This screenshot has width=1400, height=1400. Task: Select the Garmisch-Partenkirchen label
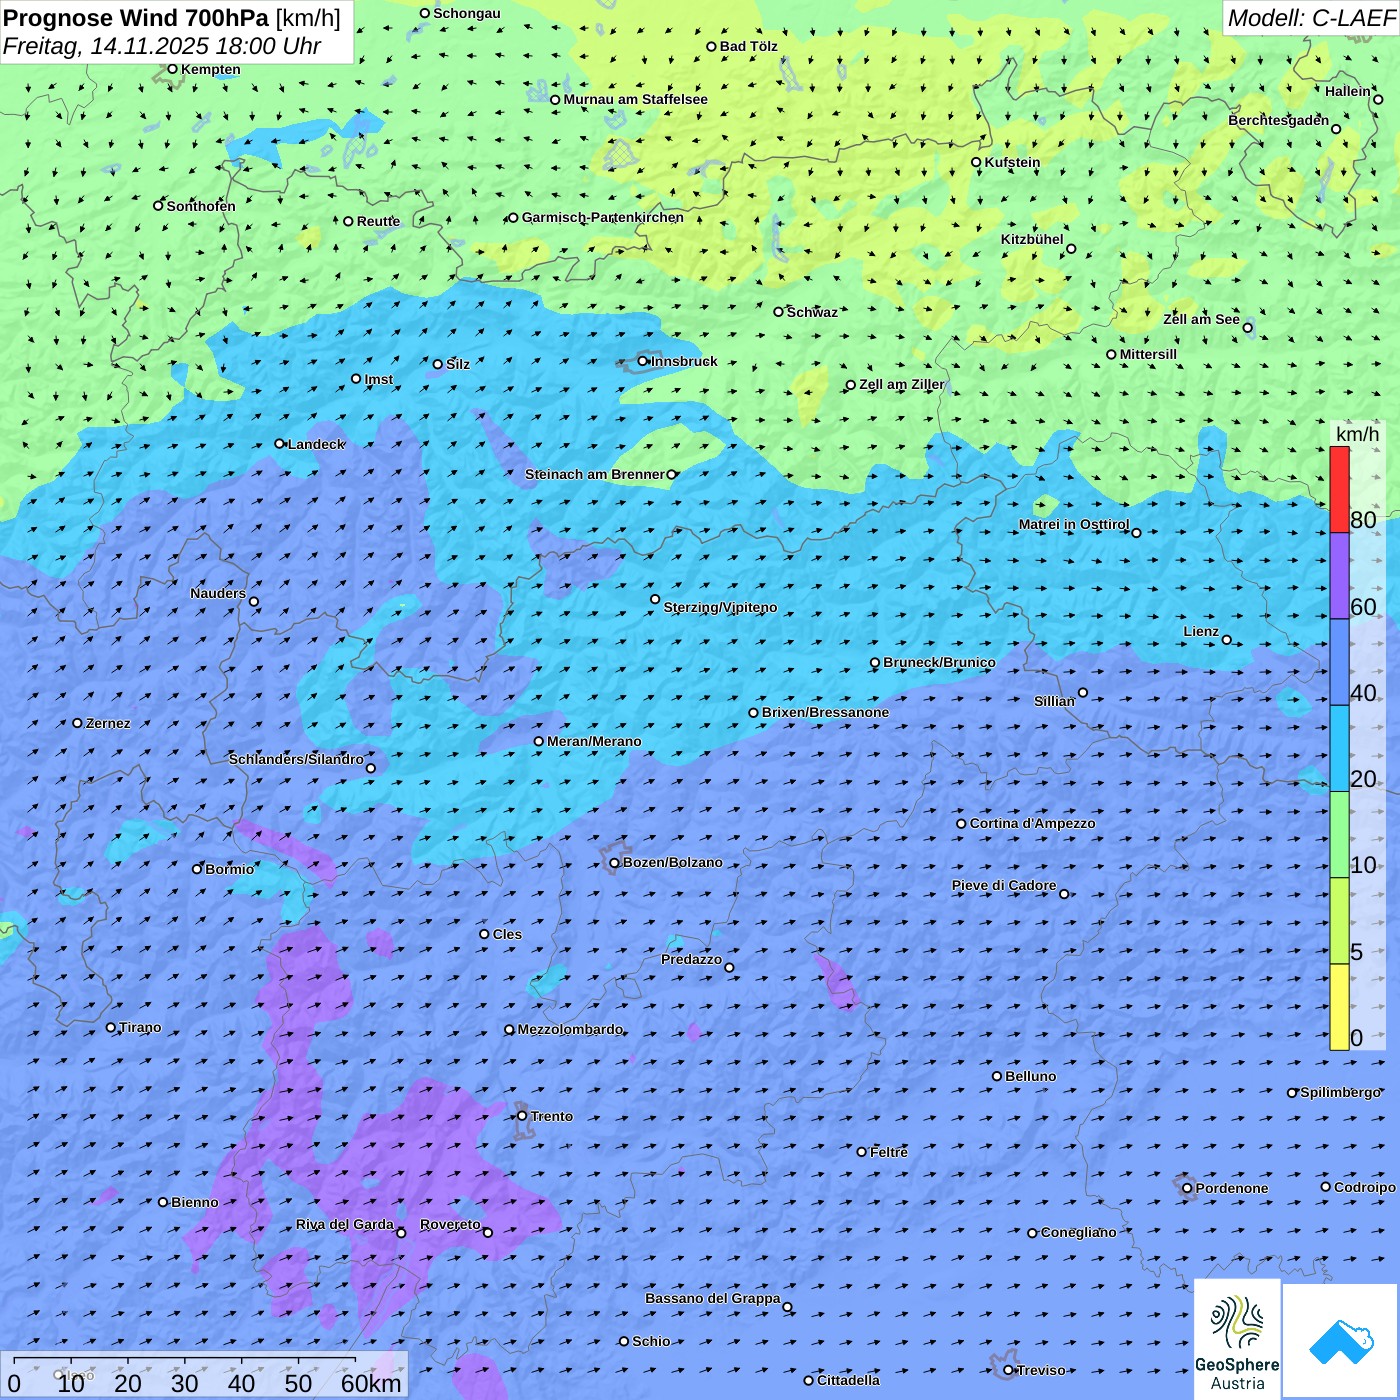tap(603, 217)
